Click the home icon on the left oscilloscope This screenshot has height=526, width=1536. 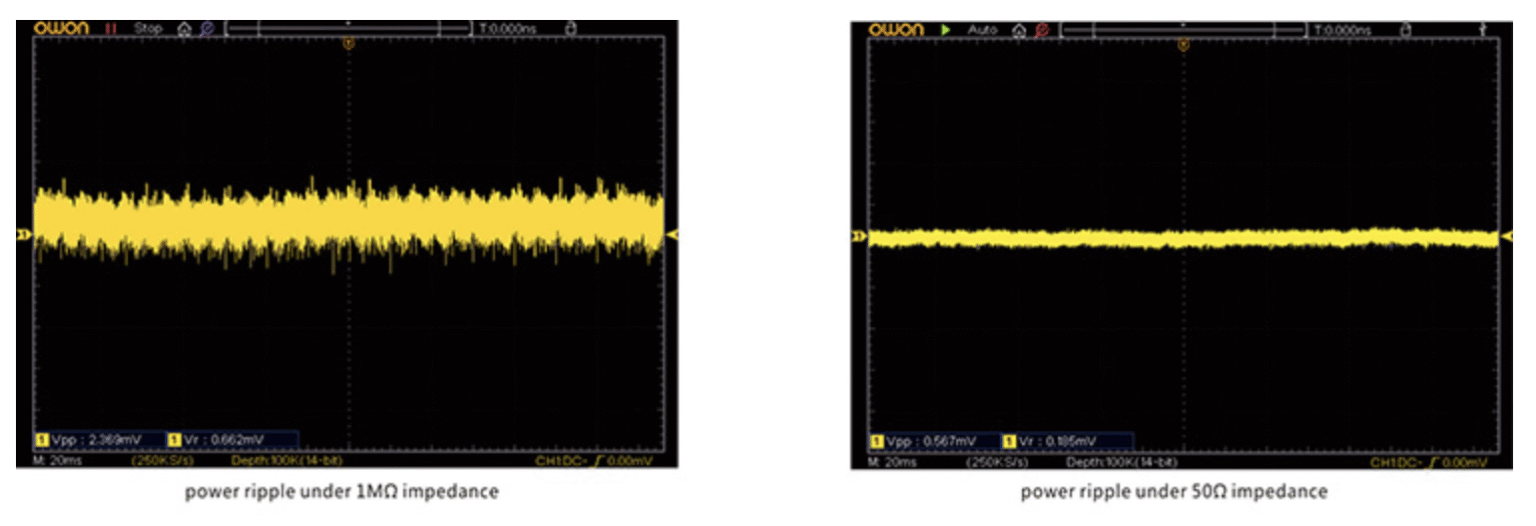point(184,29)
